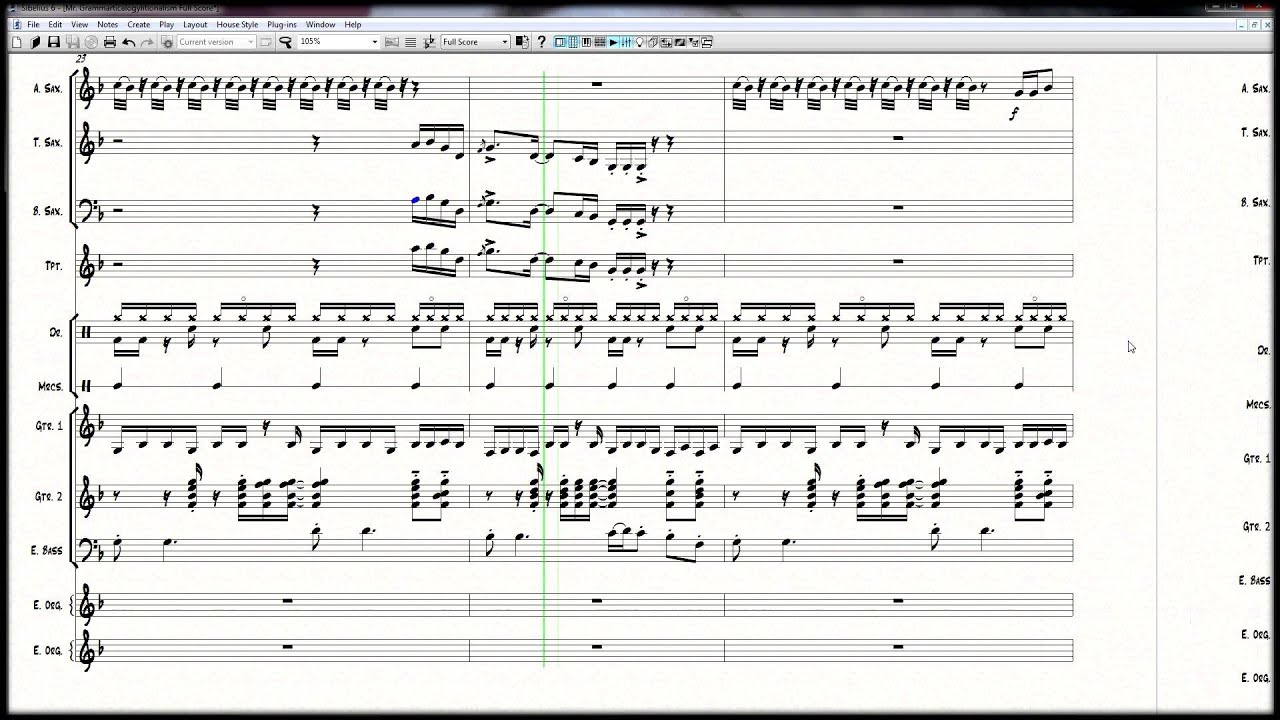The image size is (1280, 720).
Task: Open the Window menu
Action: pos(320,24)
